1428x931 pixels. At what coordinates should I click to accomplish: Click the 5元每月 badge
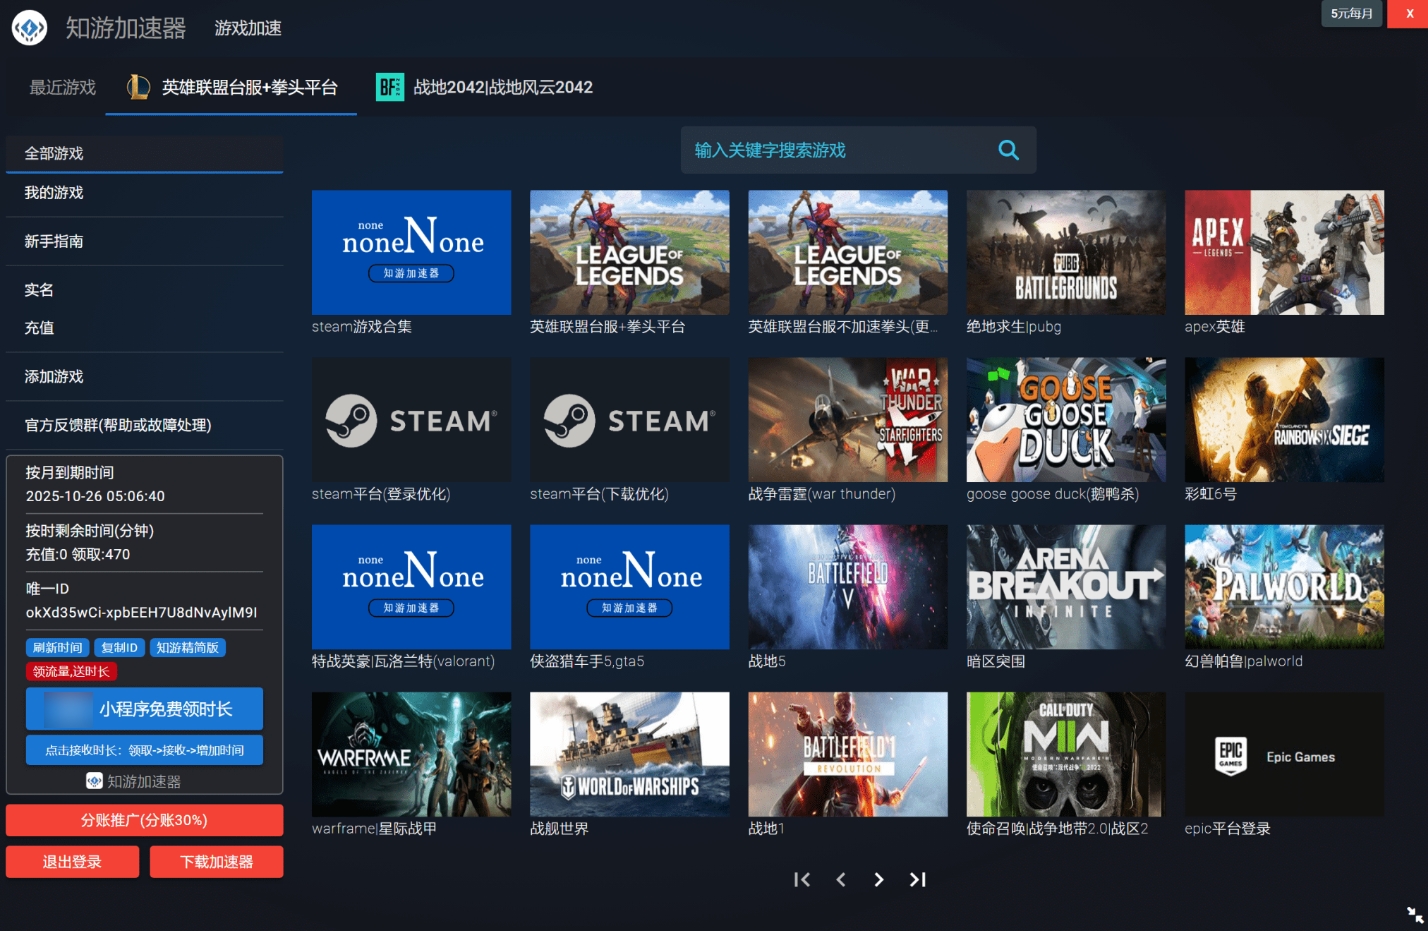(1352, 14)
